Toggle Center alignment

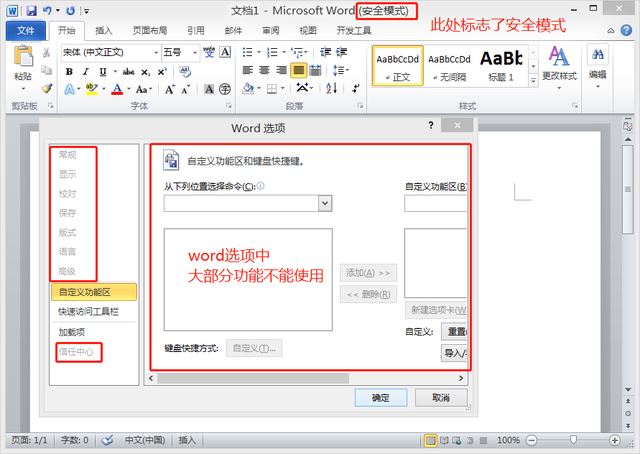[264, 70]
